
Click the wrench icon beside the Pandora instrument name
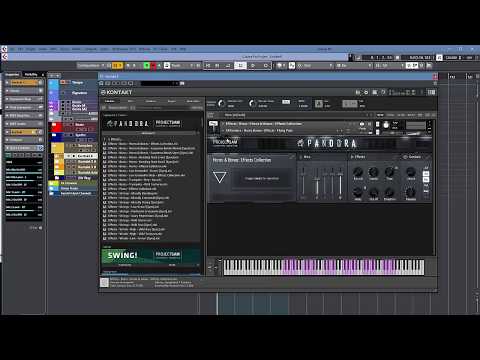pyautogui.click(x=213, y=127)
